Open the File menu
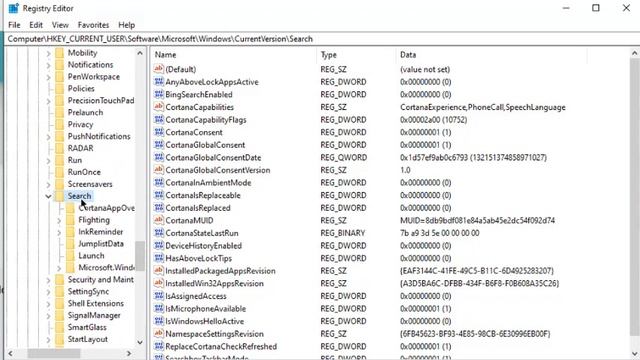Image resolution: width=640 pixels, height=360 pixels. [x=14, y=25]
